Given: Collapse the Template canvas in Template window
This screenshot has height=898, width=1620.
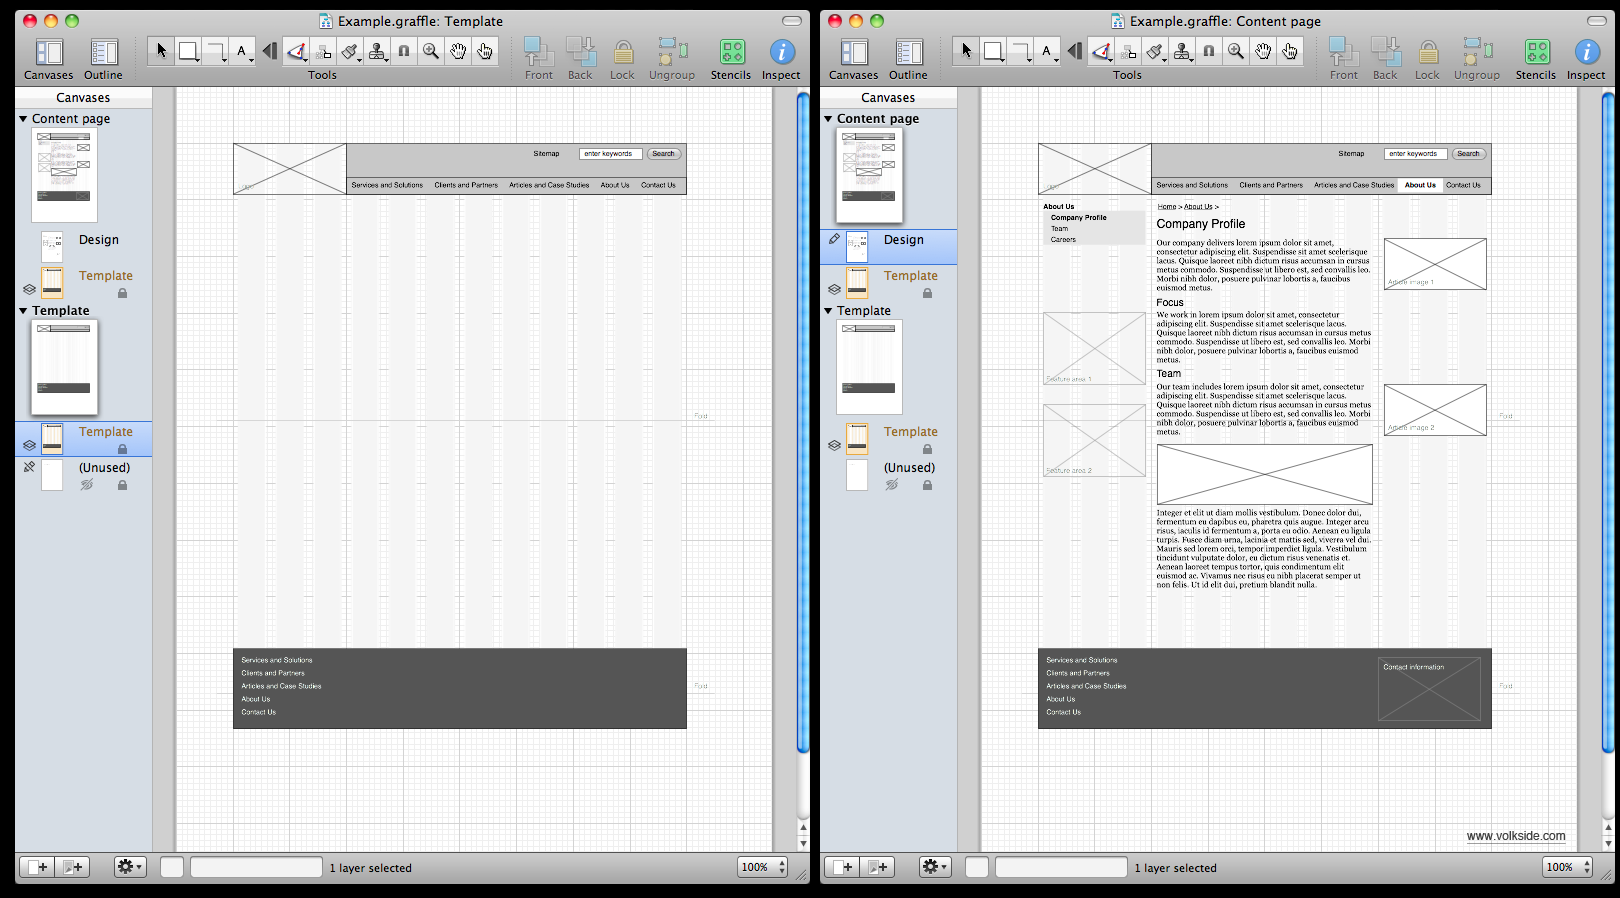Looking at the screenshot, I should (x=23, y=311).
